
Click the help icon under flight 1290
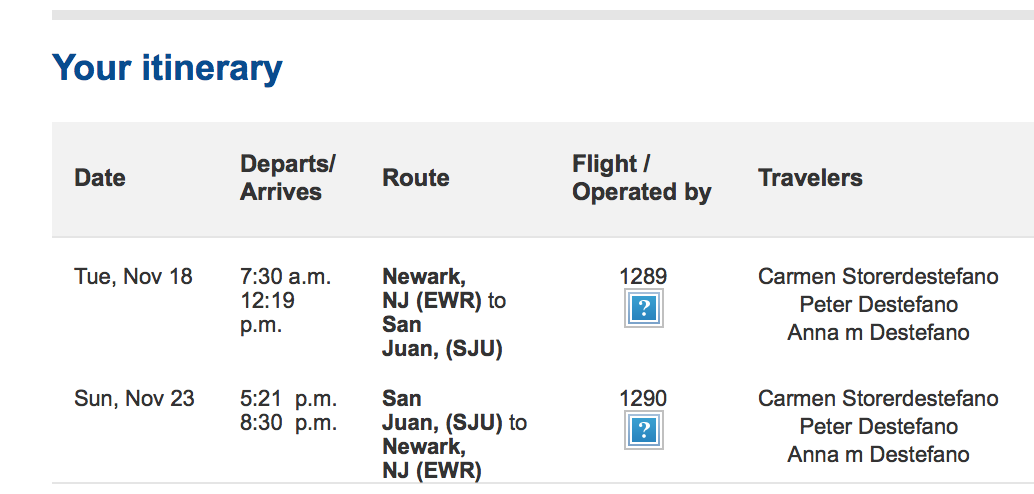tap(644, 430)
